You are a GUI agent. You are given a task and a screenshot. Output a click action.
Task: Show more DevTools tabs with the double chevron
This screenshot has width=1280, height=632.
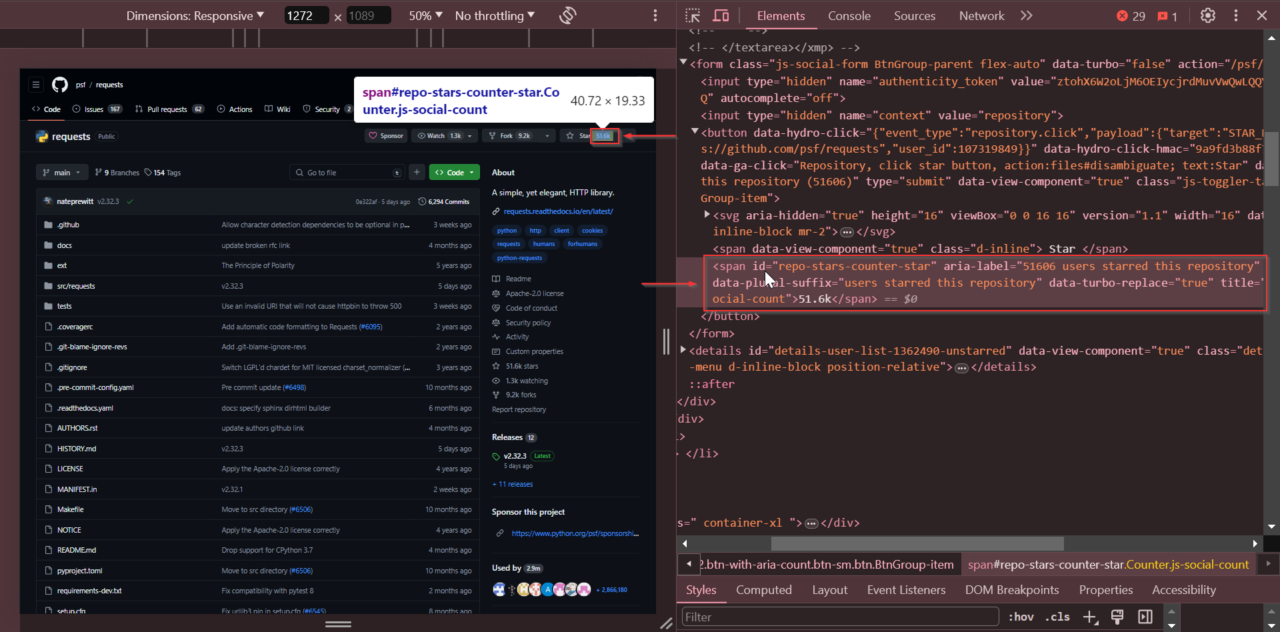(1025, 16)
